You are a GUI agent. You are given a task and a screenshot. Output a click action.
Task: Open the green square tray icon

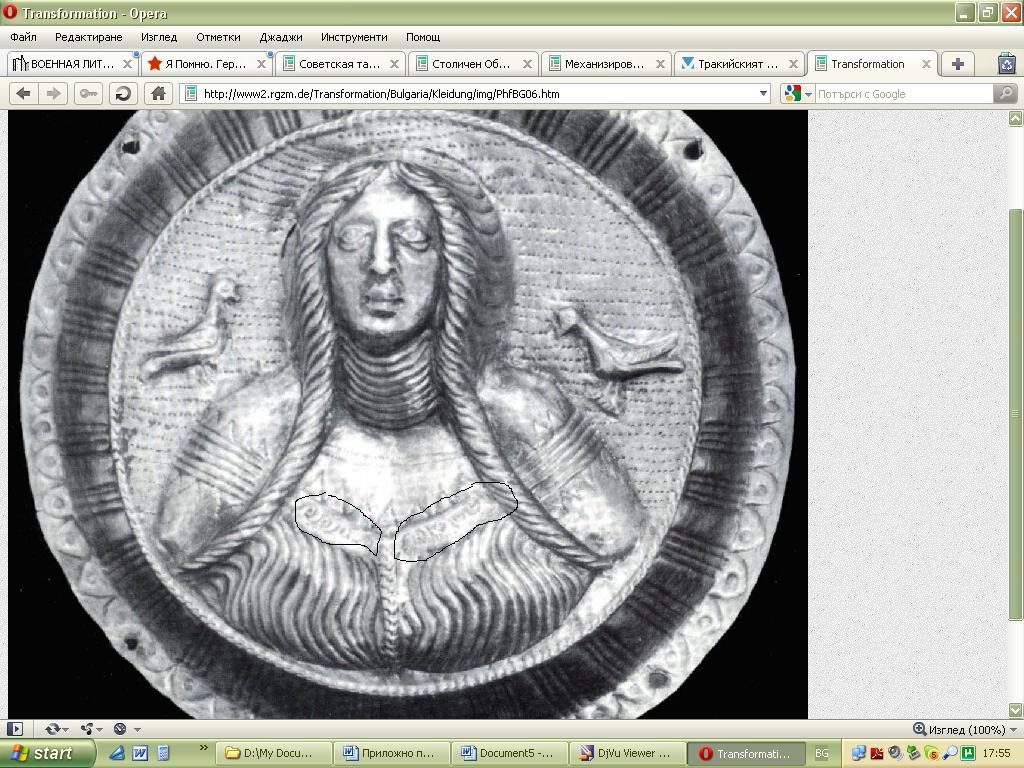pyautogui.click(x=968, y=753)
